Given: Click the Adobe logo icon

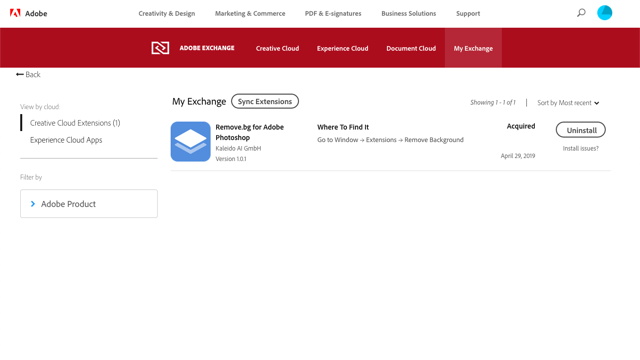Looking at the screenshot, I should 15,13.
